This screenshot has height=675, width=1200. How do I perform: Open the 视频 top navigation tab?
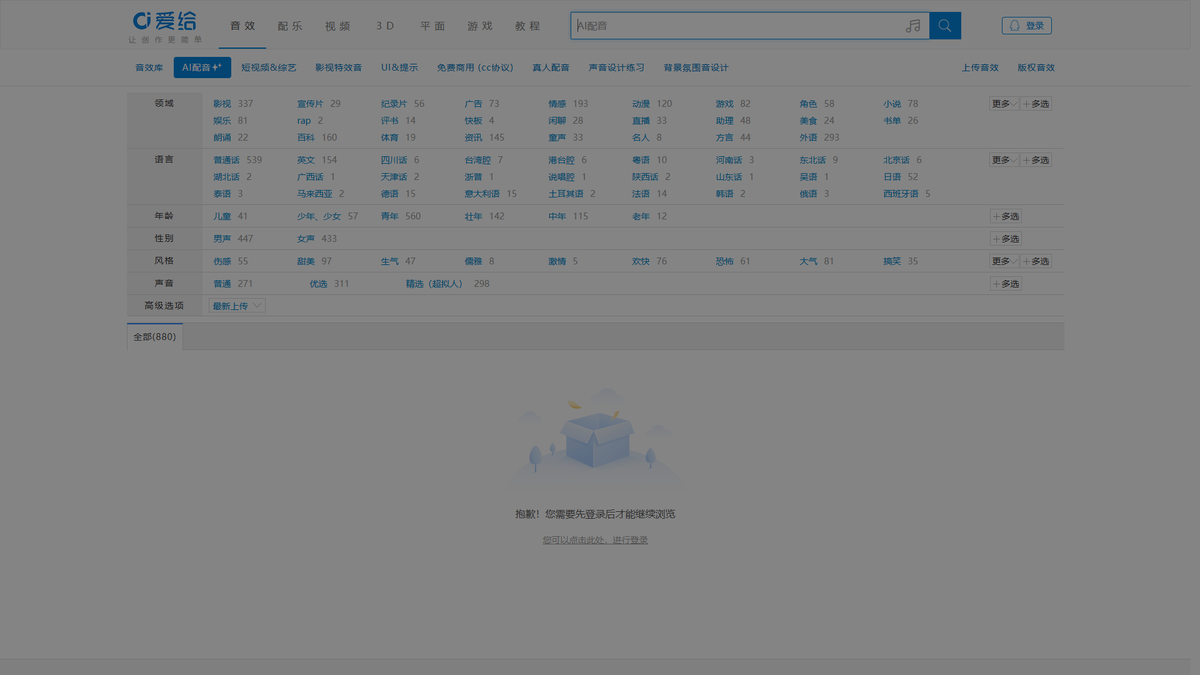pyautogui.click(x=338, y=26)
